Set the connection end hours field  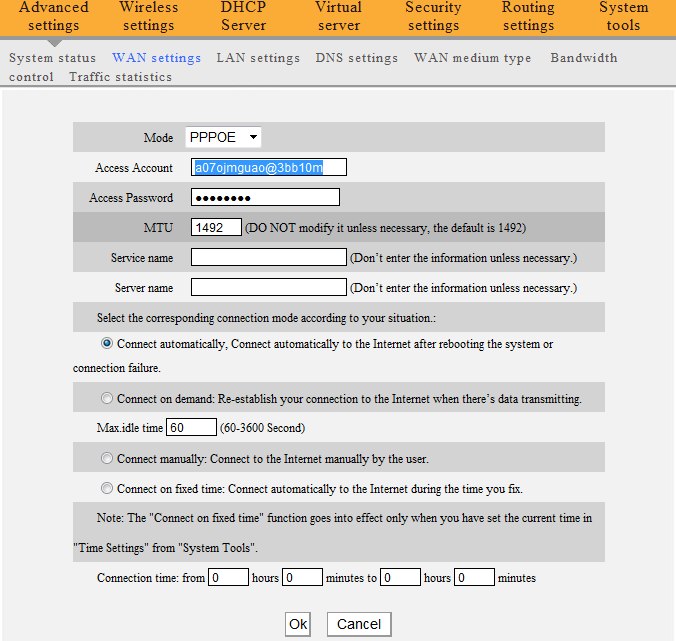click(400, 577)
